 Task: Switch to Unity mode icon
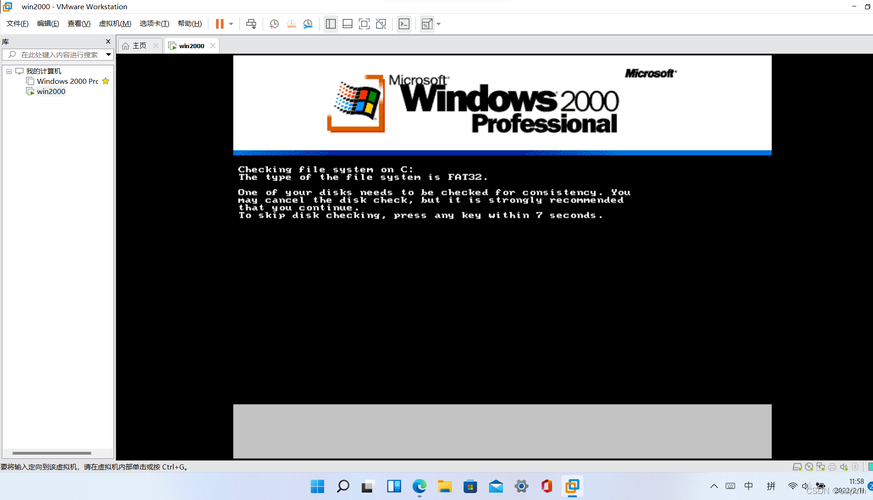[x=381, y=24]
